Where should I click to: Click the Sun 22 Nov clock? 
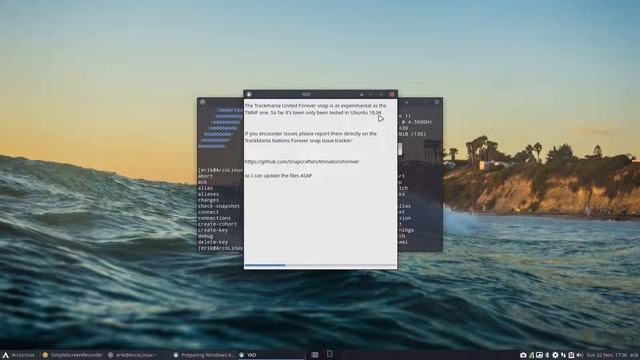[x=607, y=356]
